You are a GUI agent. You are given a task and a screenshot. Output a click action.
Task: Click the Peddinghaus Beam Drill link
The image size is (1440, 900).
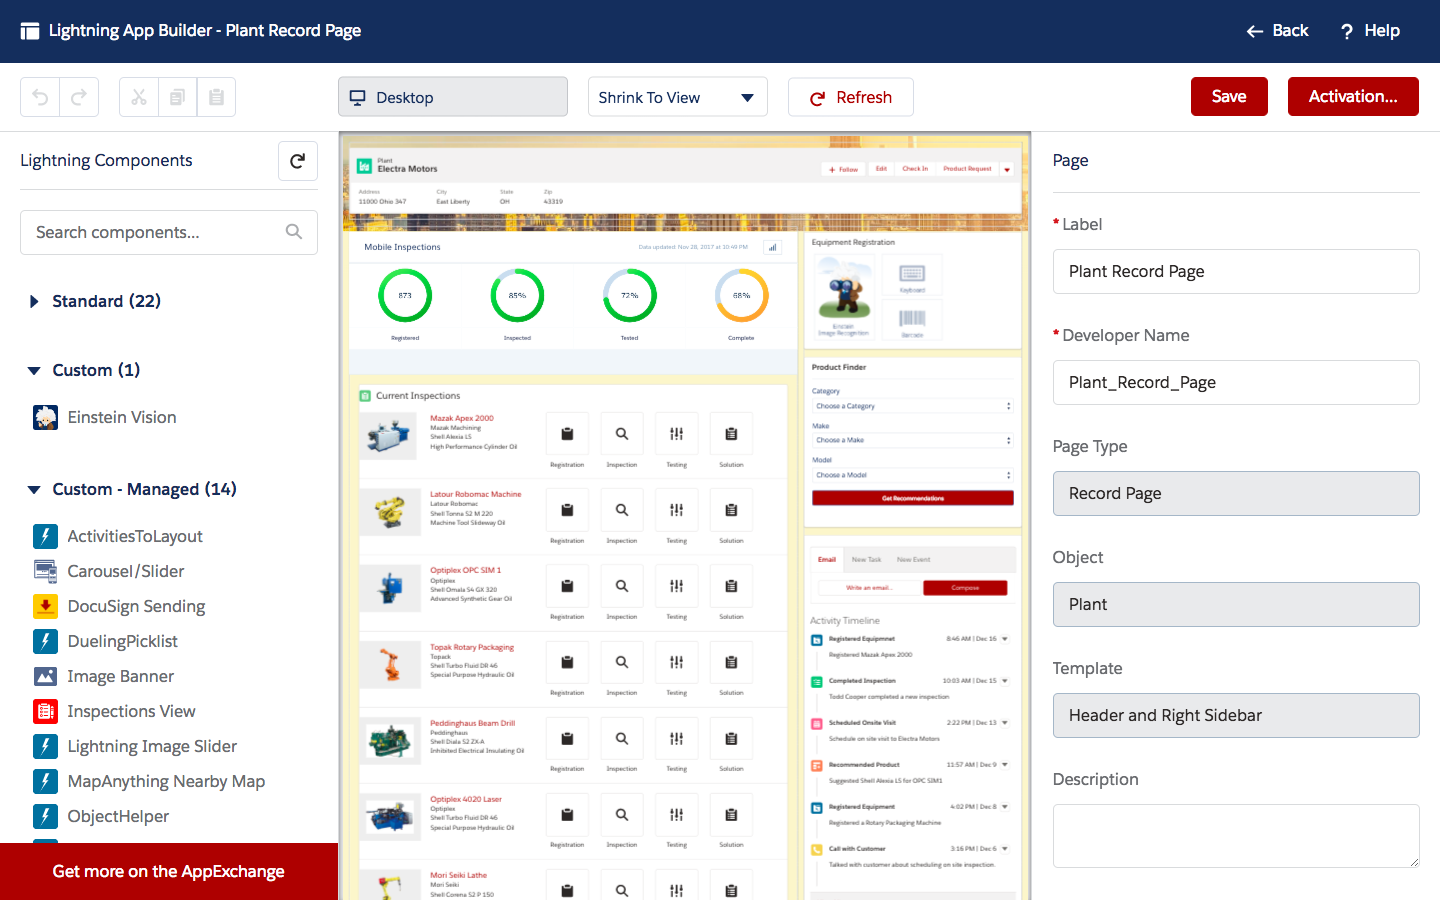click(473, 723)
